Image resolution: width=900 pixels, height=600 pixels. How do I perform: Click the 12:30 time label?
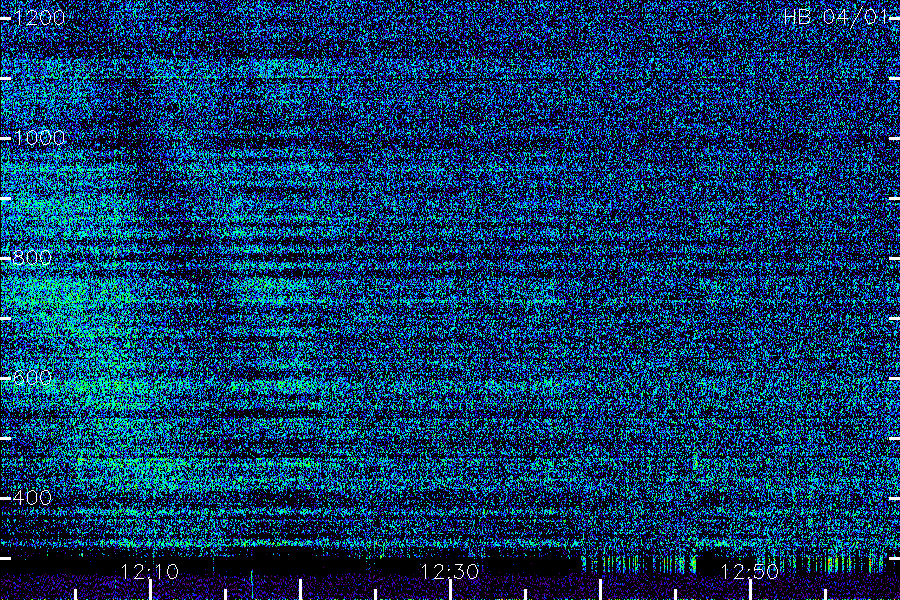[x=449, y=571]
